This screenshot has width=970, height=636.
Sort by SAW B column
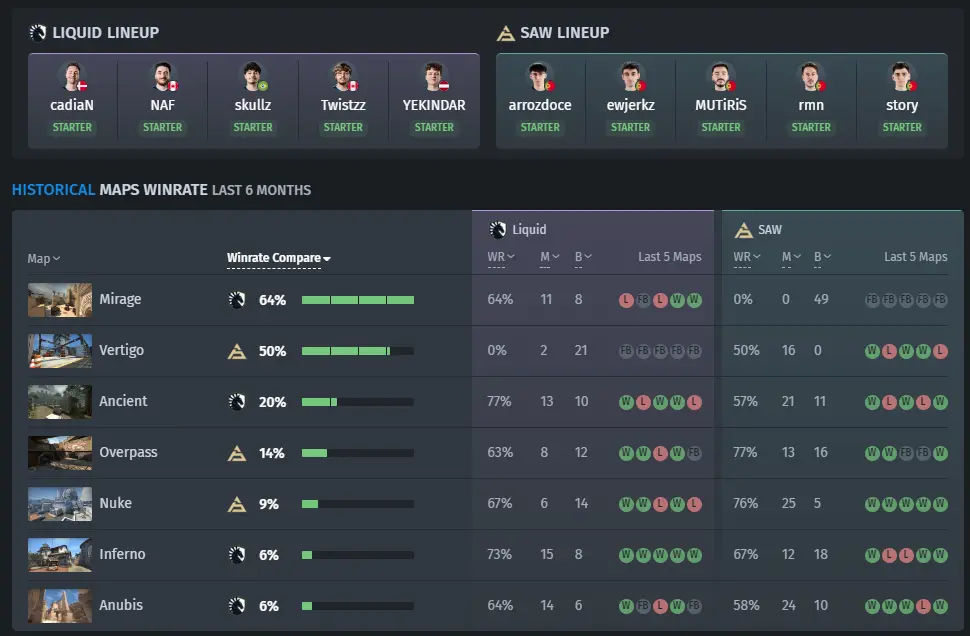click(x=822, y=257)
